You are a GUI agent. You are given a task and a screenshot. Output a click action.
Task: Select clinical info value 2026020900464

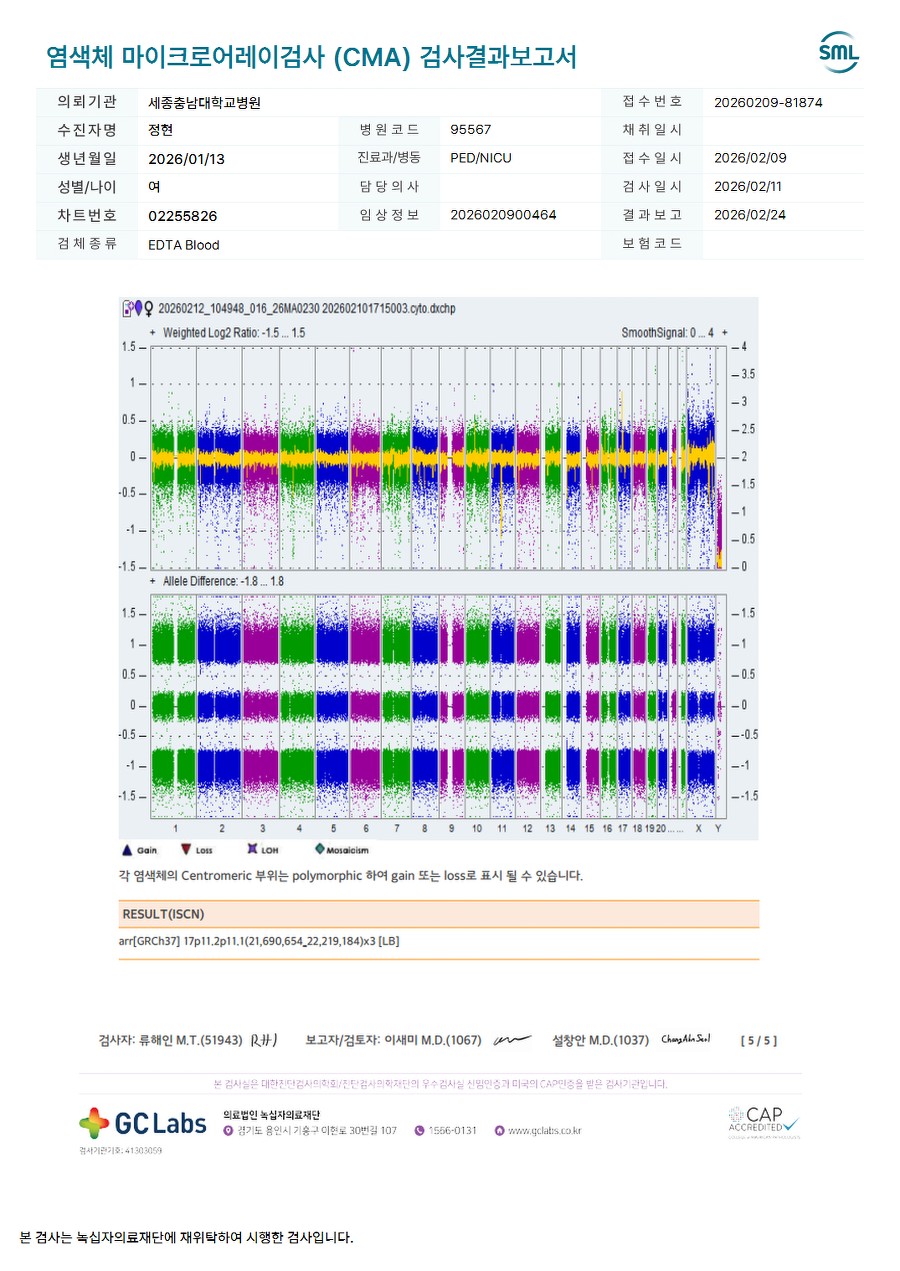tap(503, 215)
